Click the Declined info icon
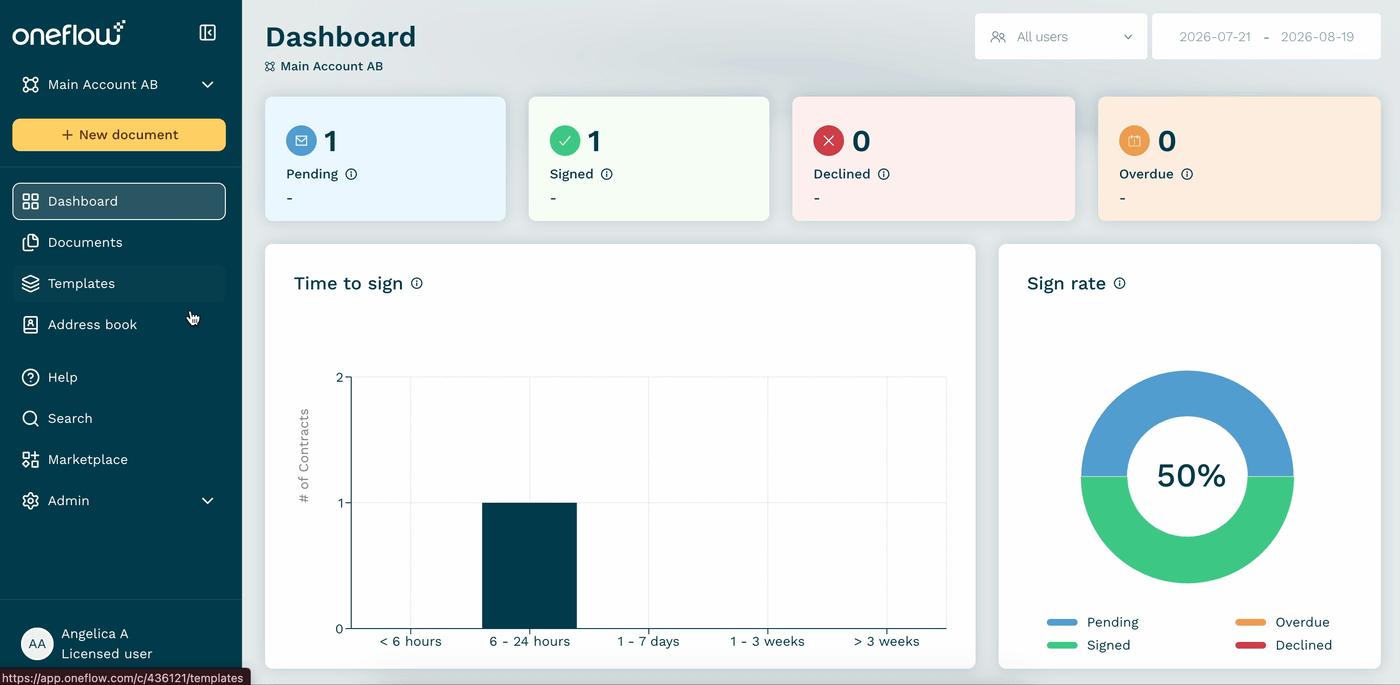 point(884,174)
